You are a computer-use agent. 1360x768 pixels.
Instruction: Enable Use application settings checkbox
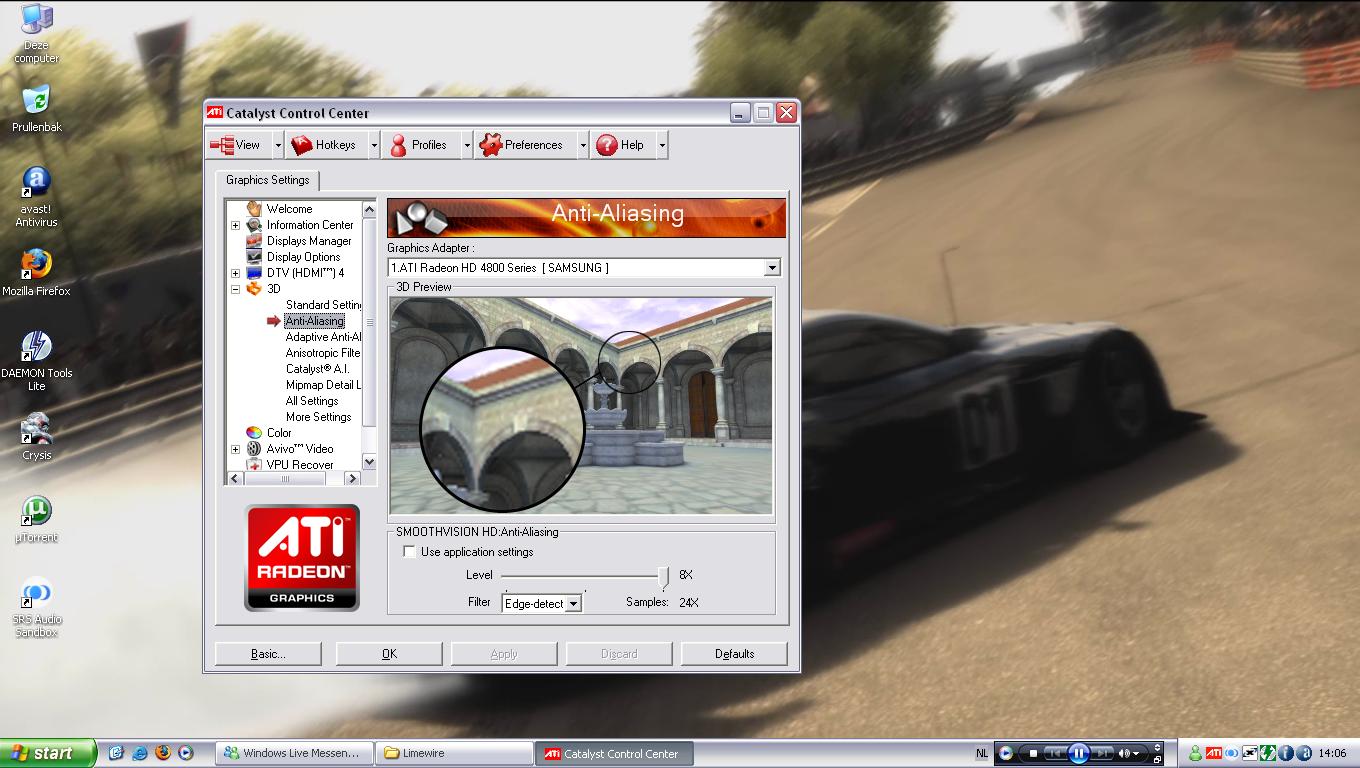tap(409, 552)
